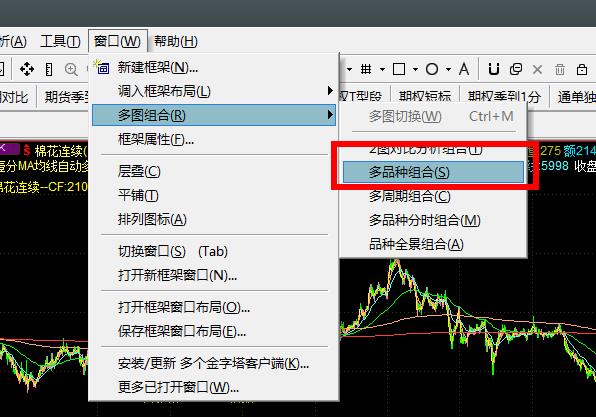This screenshot has height=417, width=596.
Task: Select the rectangle drawing tool
Action: pyautogui.click(x=399, y=69)
